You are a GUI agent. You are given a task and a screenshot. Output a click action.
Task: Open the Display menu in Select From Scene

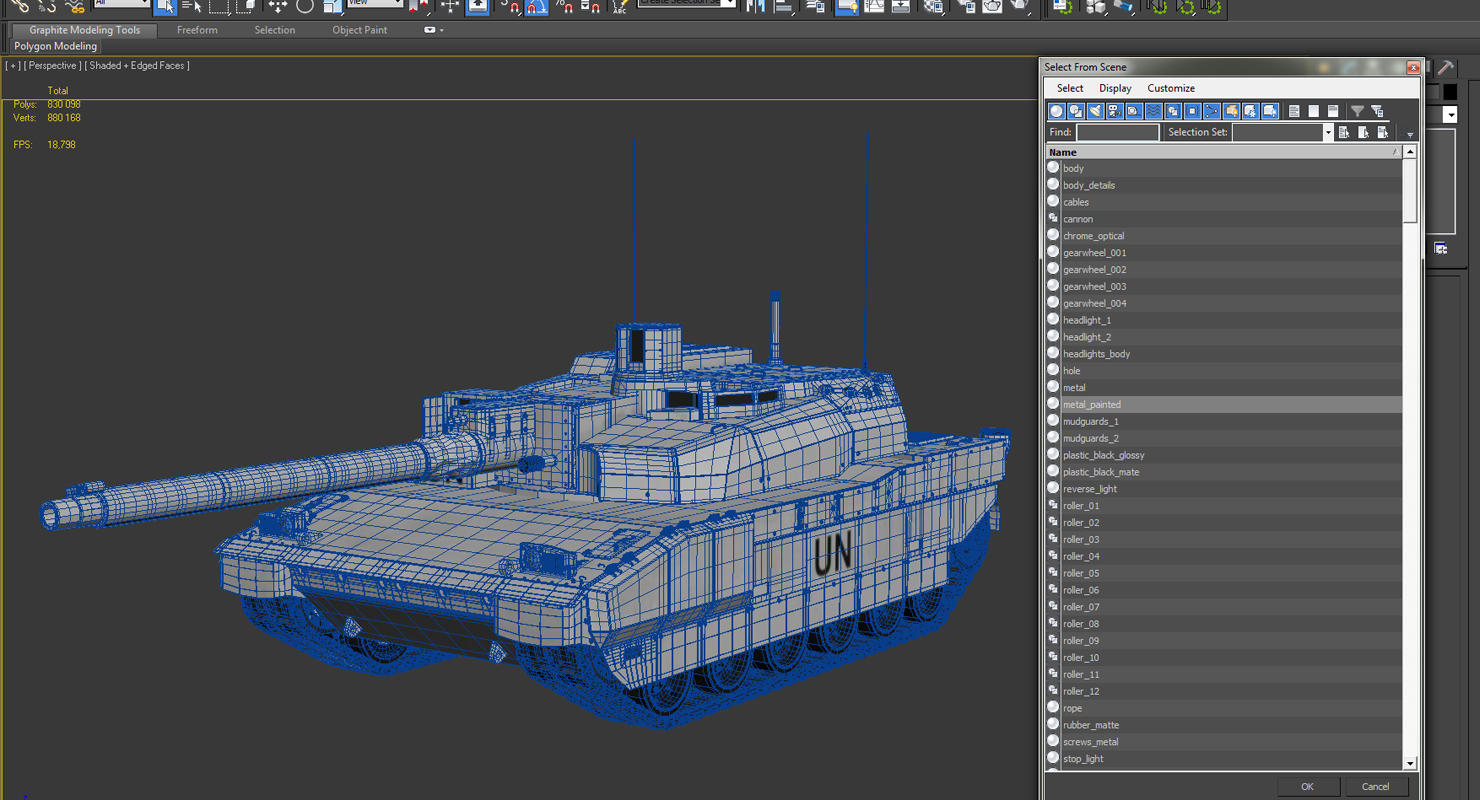(x=1115, y=88)
